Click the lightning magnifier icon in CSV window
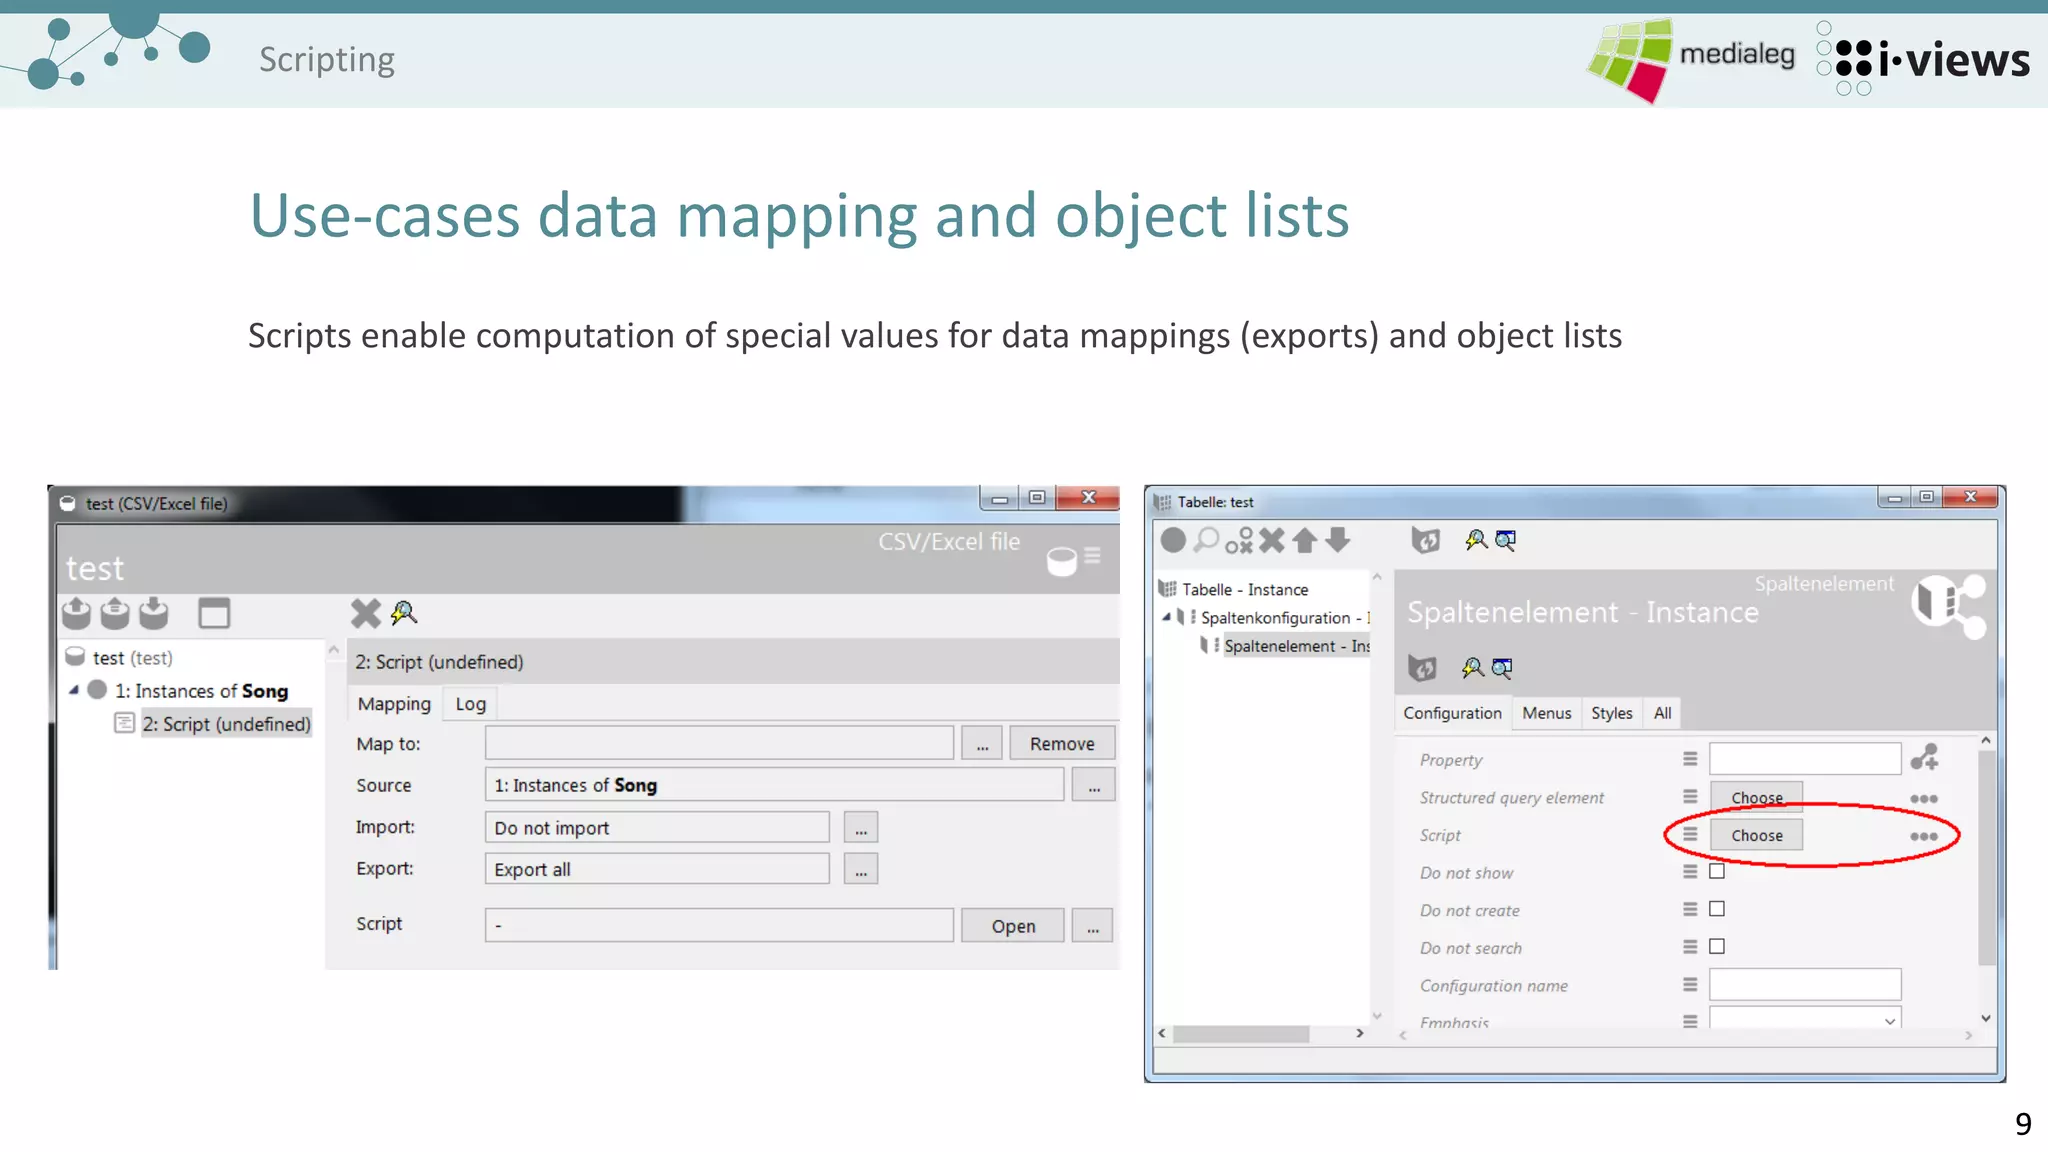The image size is (2048, 1152). point(404,613)
